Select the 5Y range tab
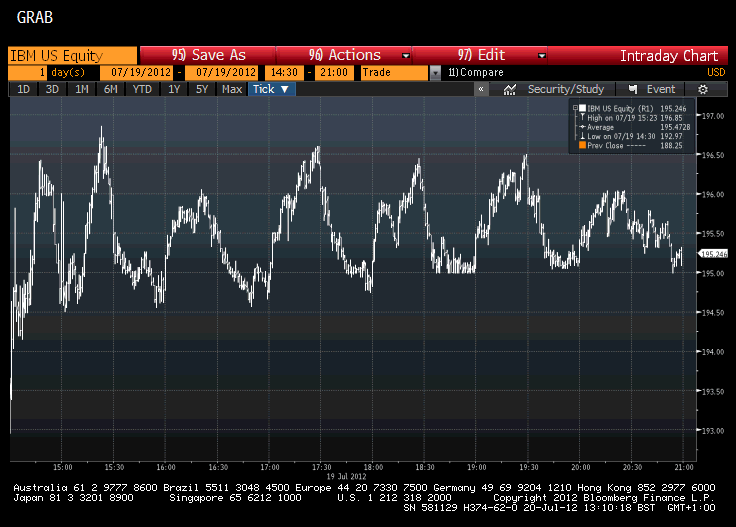The height and width of the screenshot is (527, 736). [202, 89]
